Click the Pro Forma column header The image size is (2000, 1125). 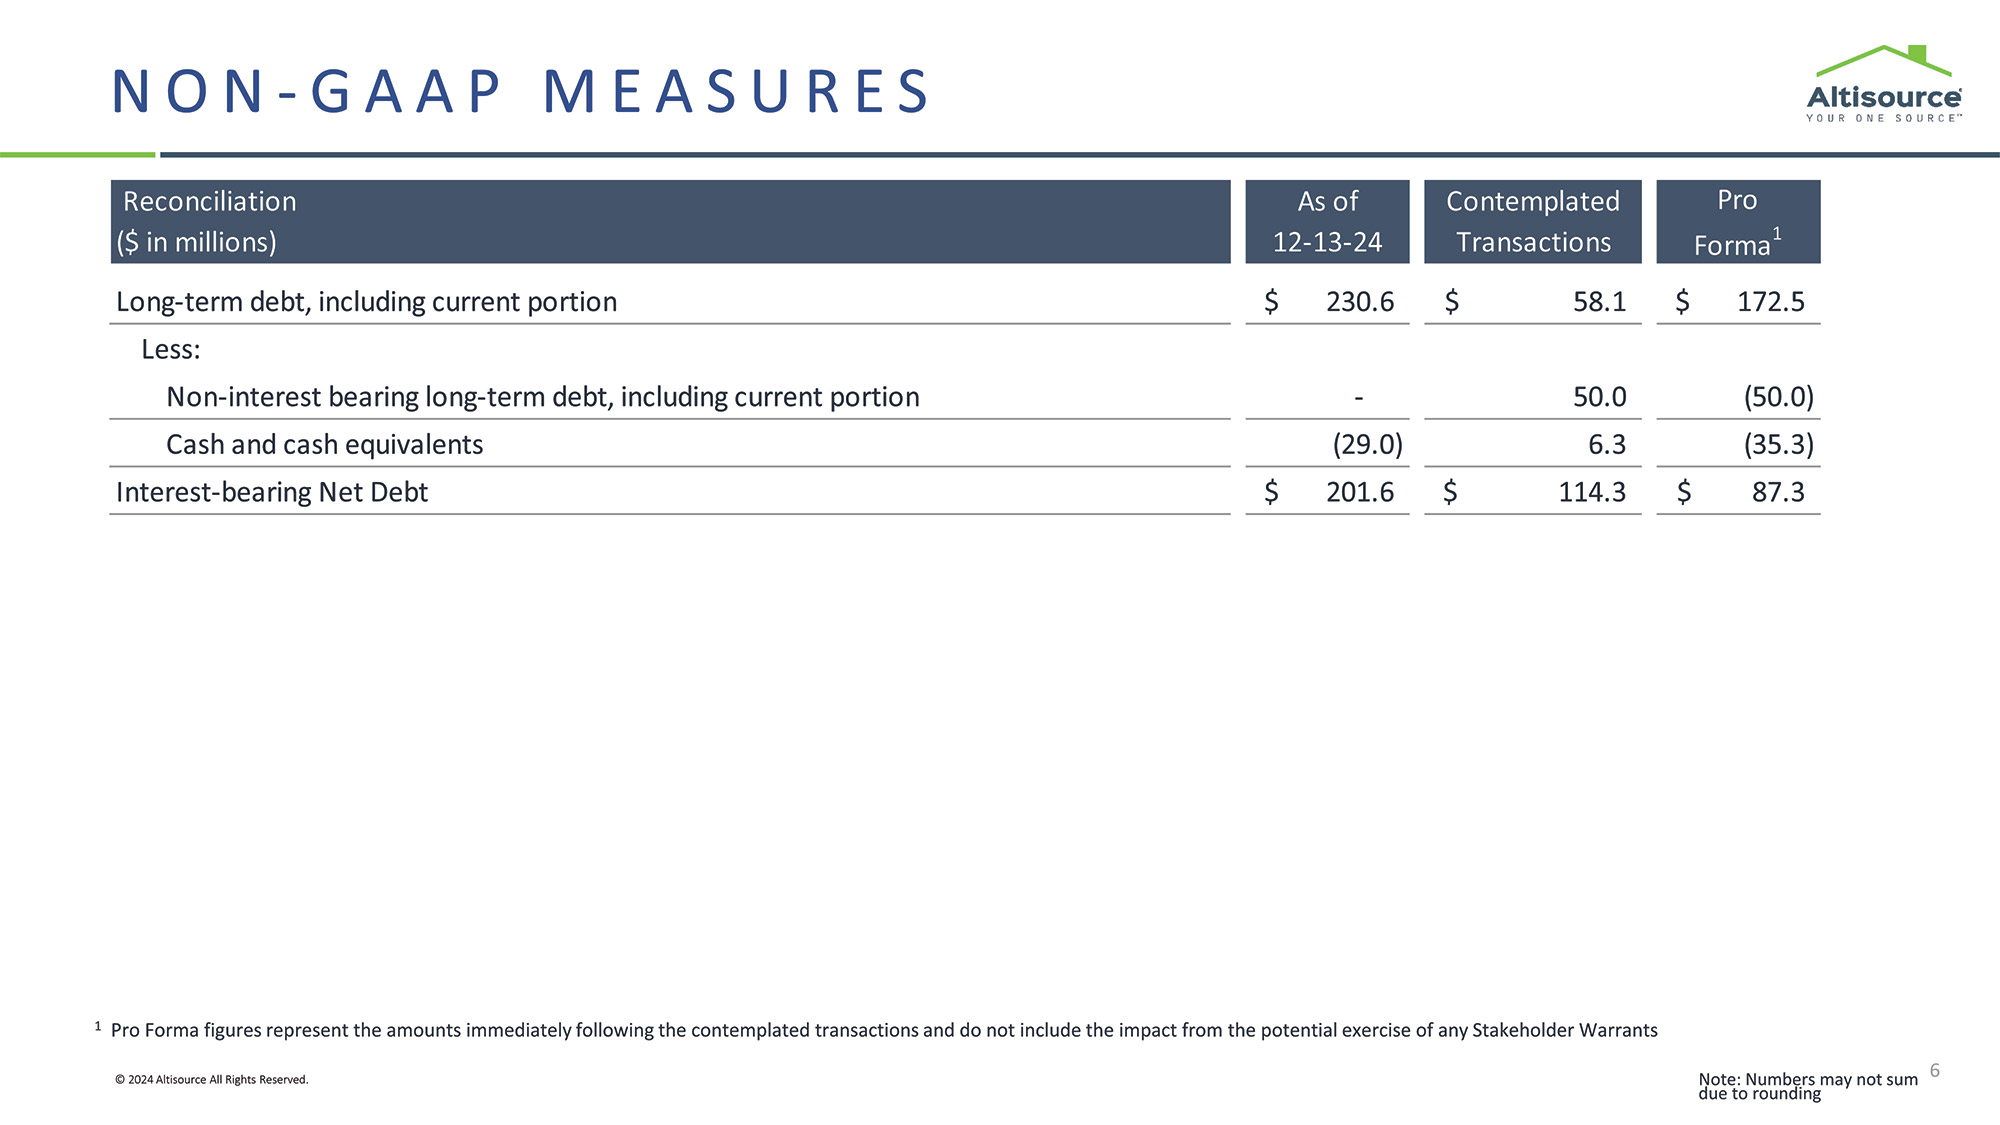click(1737, 221)
